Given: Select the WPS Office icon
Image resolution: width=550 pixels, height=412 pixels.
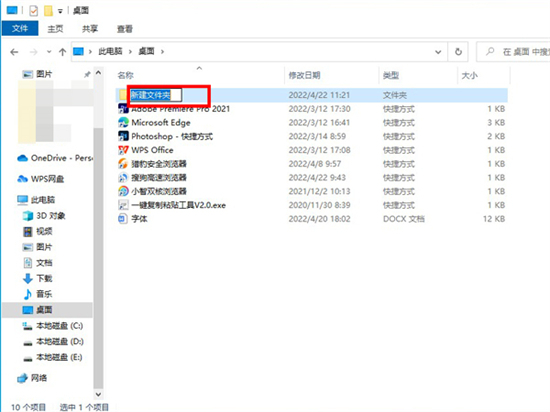Looking at the screenshot, I should (123, 150).
